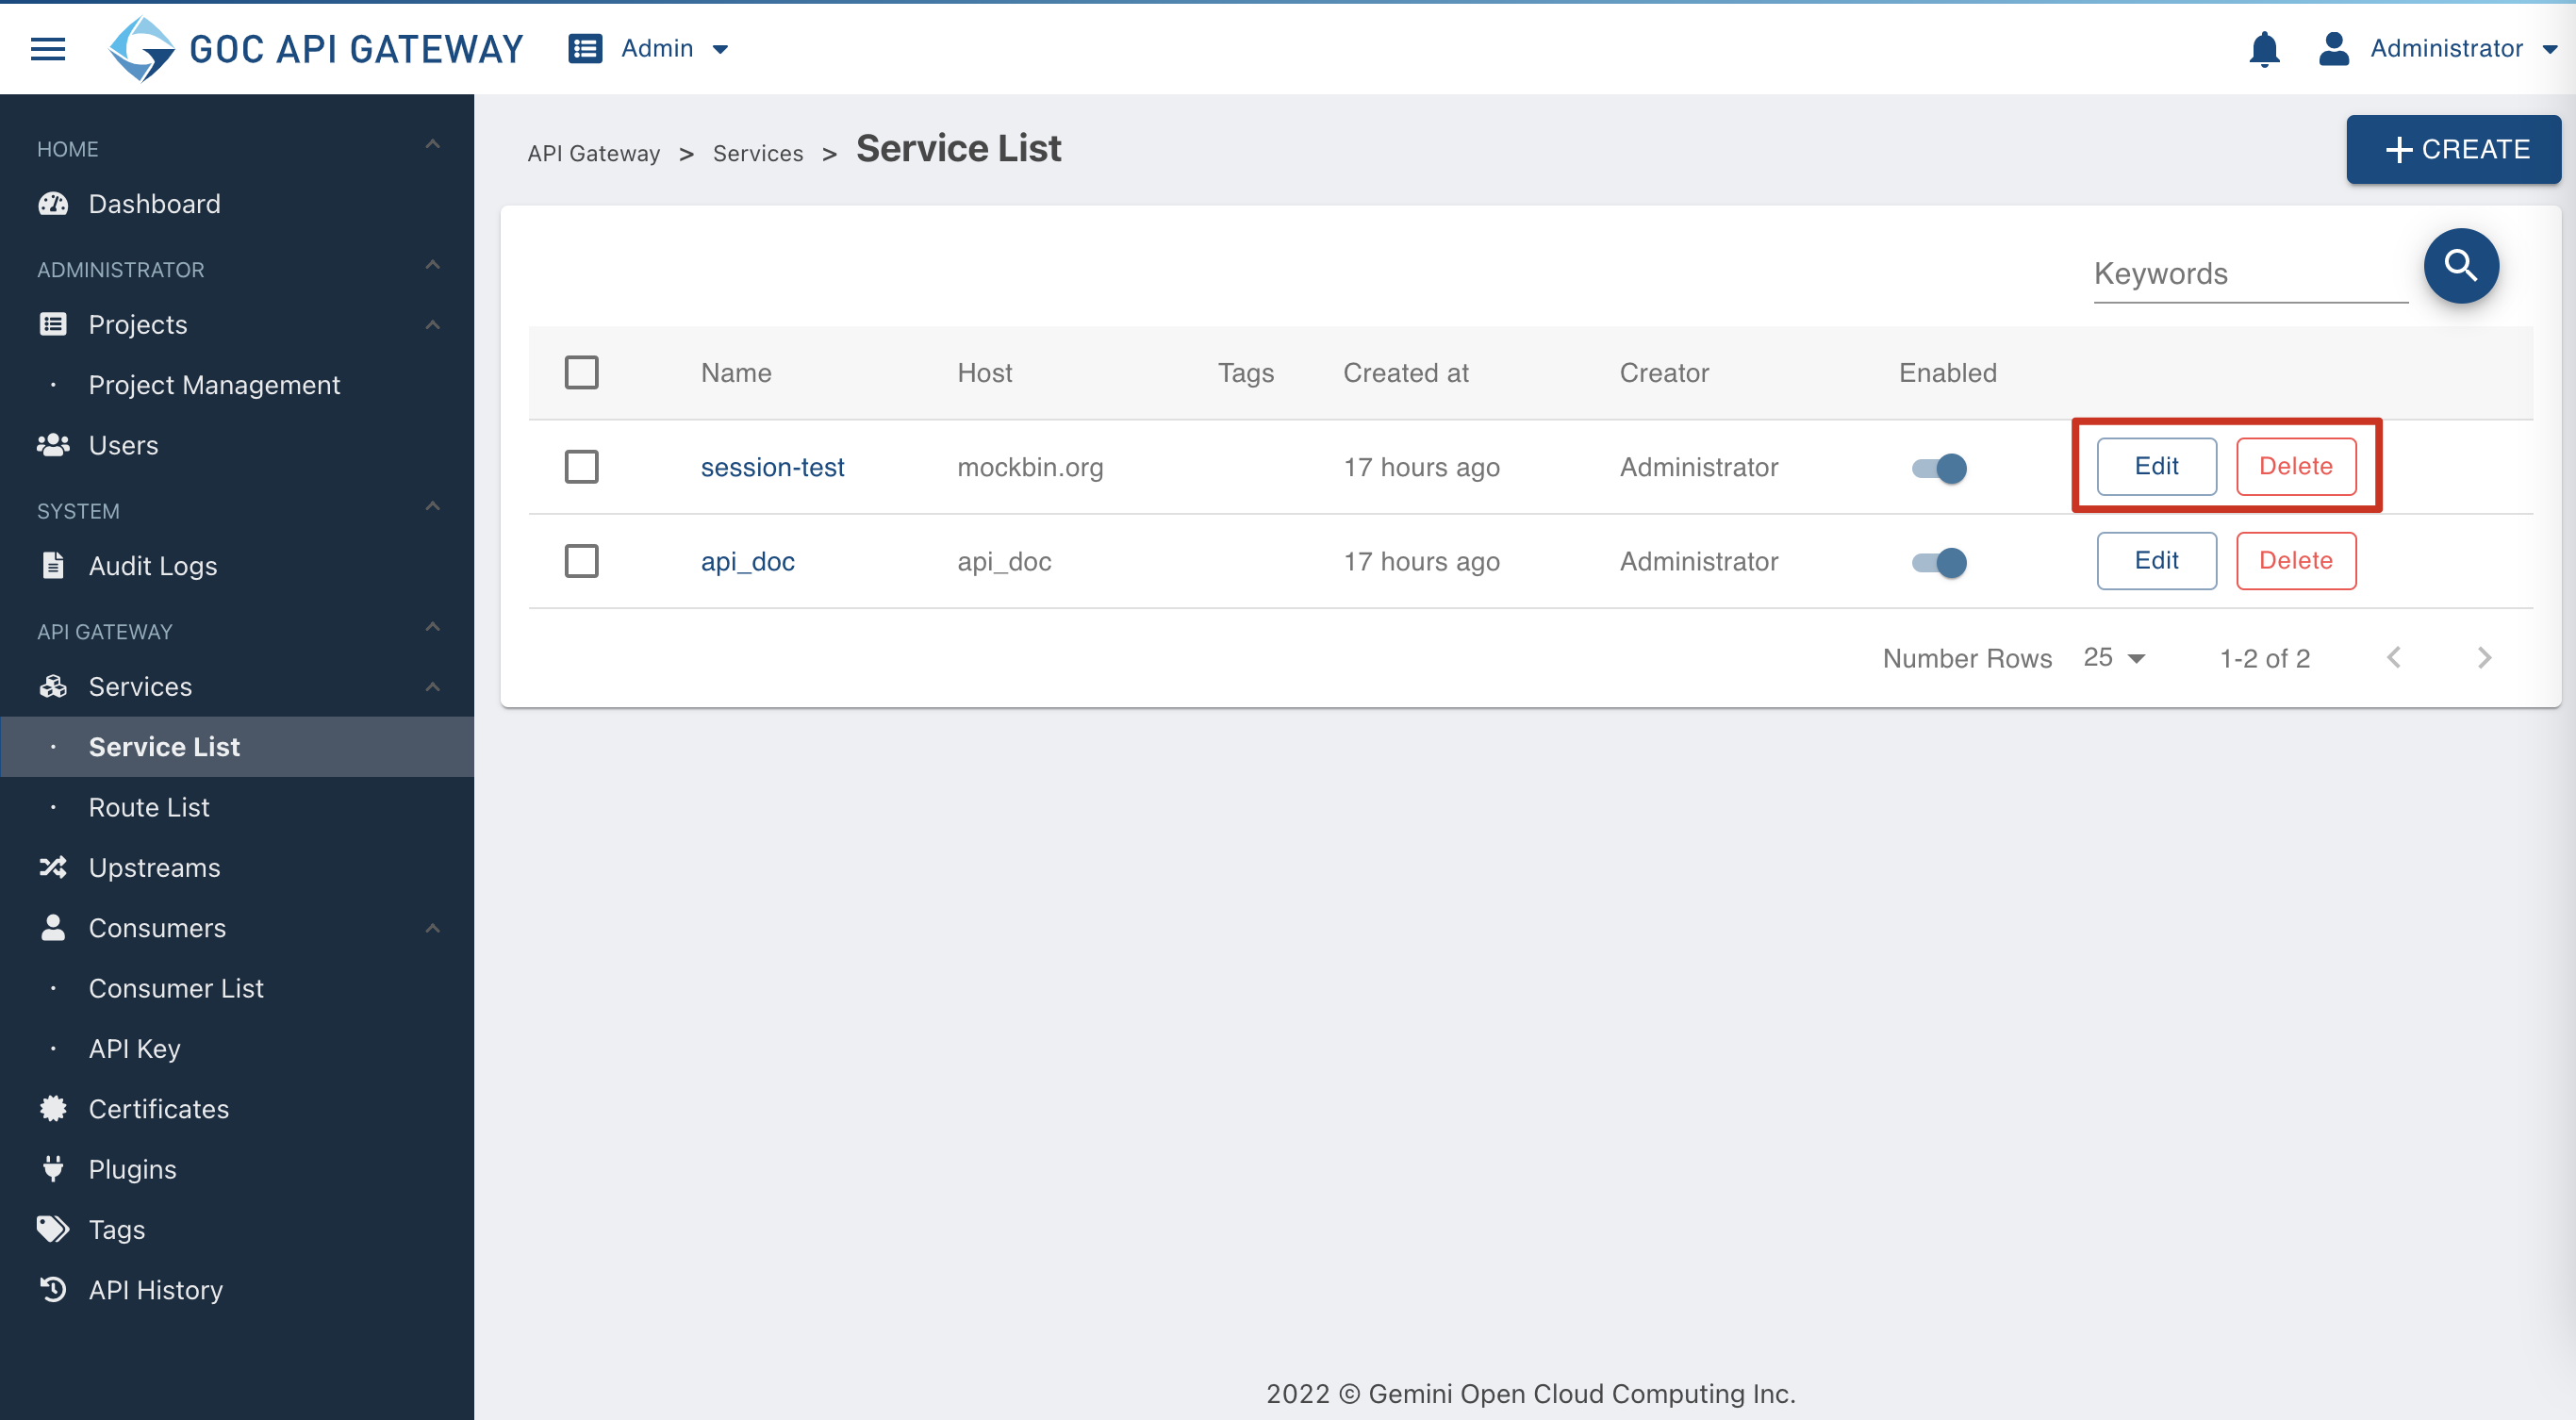Click the Services breadcrumb
Image resolution: width=2576 pixels, height=1420 pixels.
pos(758,153)
